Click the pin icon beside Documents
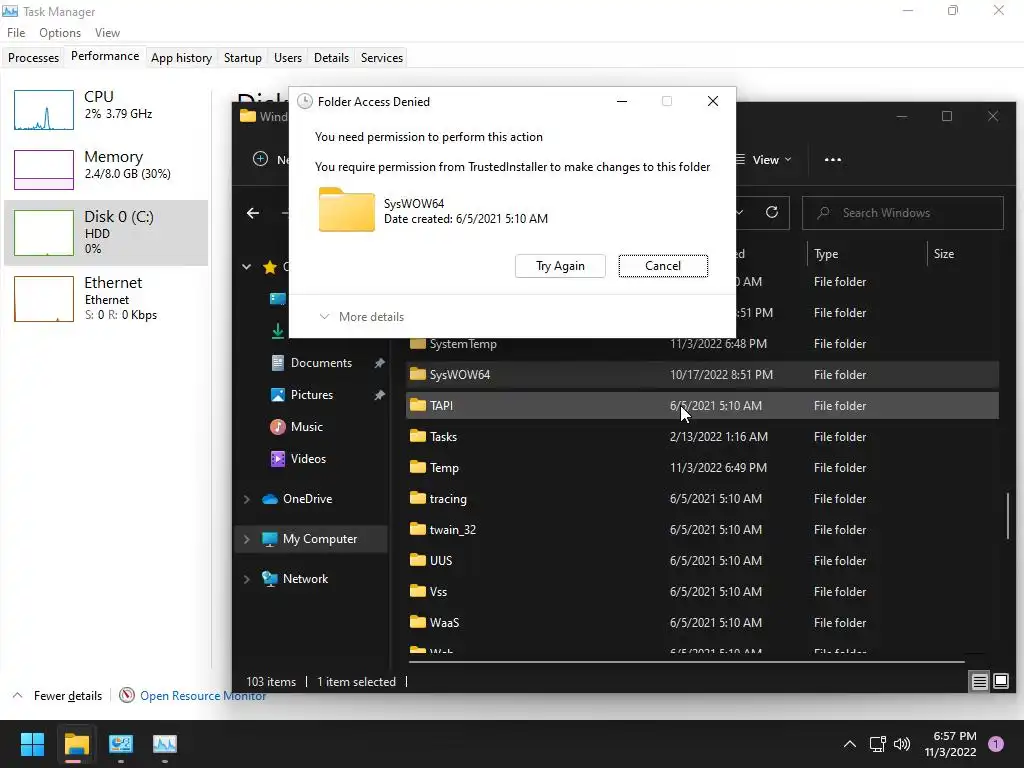Screen dimensions: 1024x768 coord(379,363)
